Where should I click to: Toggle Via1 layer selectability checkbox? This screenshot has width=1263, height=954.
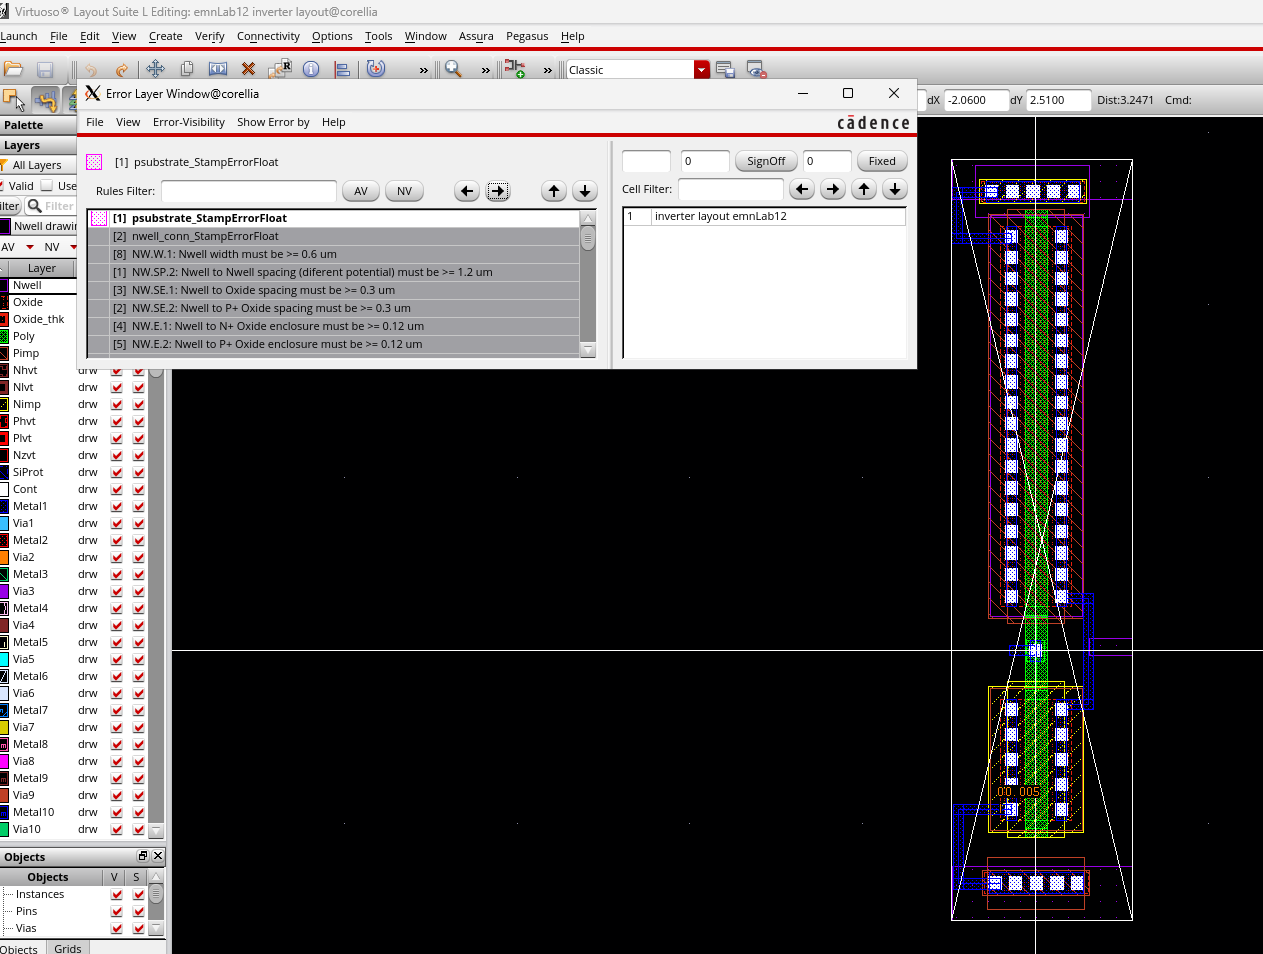pyautogui.click(x=139, y=523)
